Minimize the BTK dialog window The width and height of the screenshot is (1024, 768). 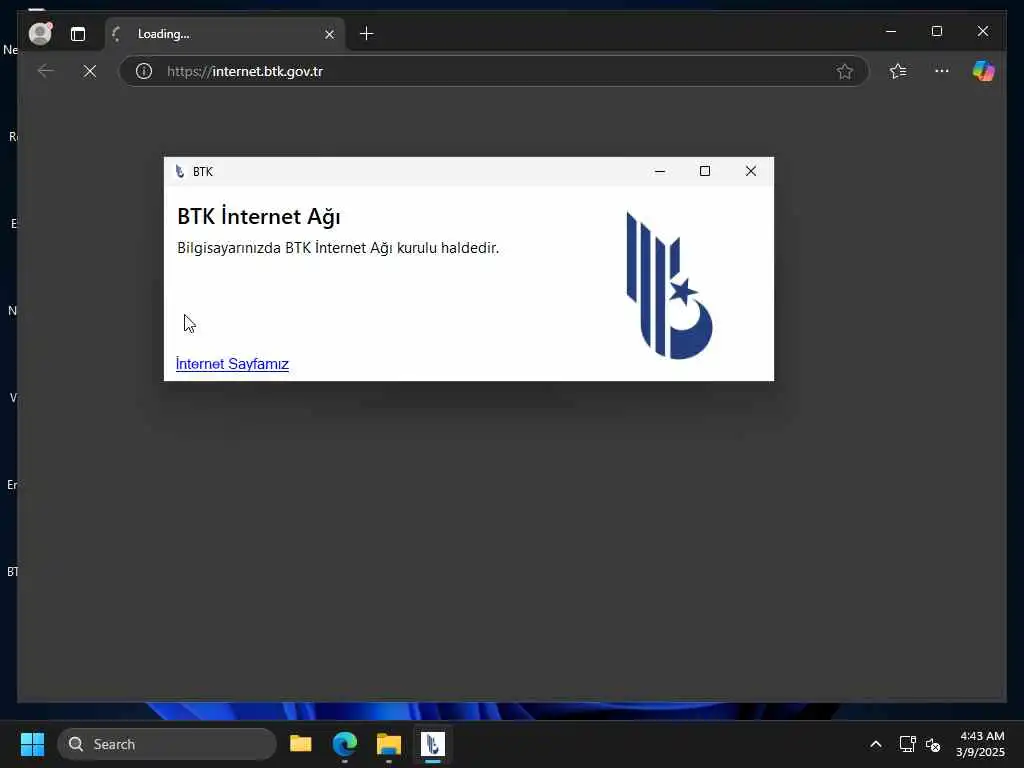pos(660,171)
